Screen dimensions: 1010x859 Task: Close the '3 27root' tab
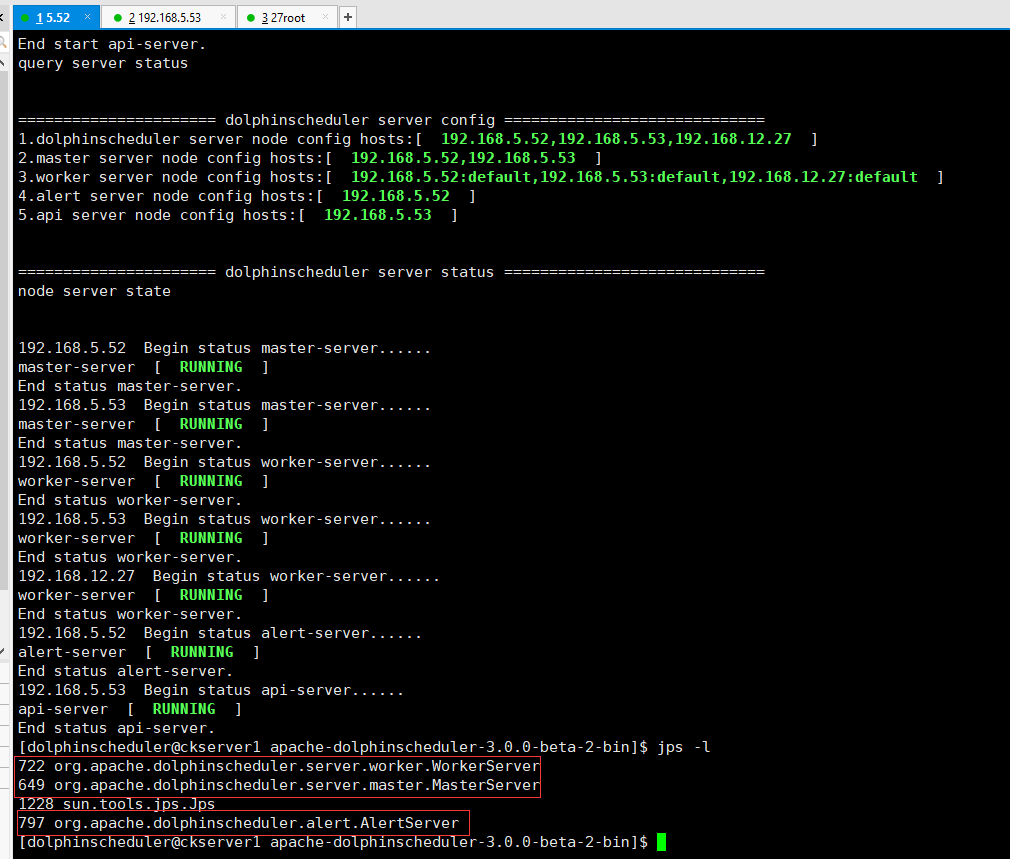[325, 17]
